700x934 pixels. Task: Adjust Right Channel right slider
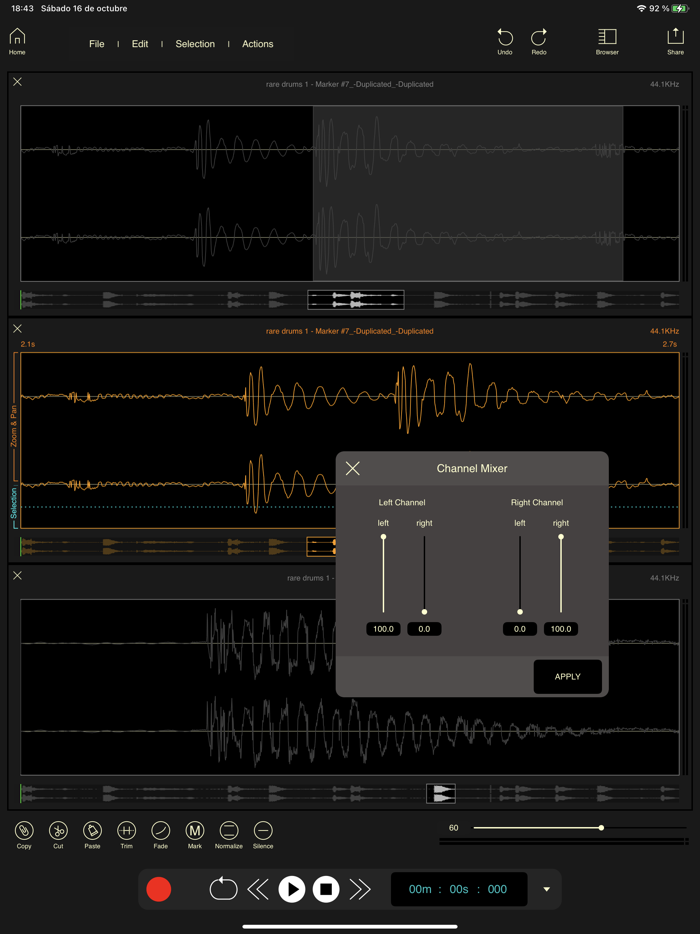(561, 574)
